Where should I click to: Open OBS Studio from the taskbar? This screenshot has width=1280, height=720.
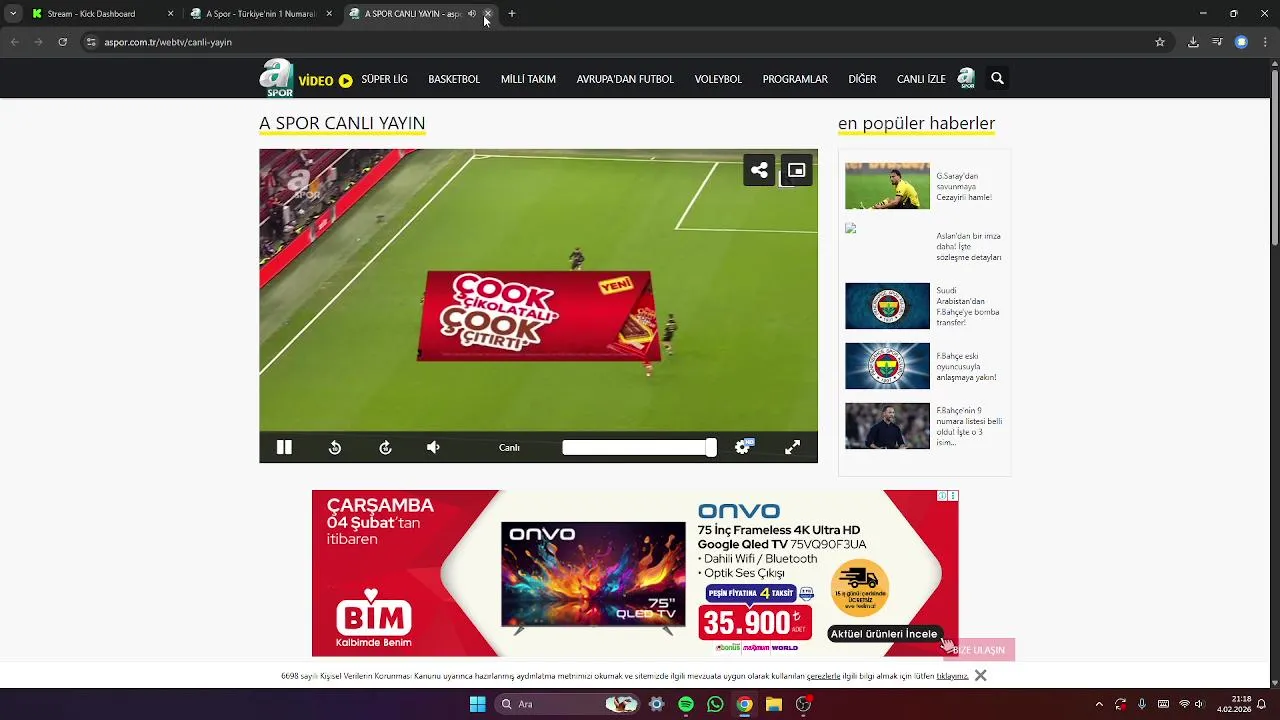(803, 704)
